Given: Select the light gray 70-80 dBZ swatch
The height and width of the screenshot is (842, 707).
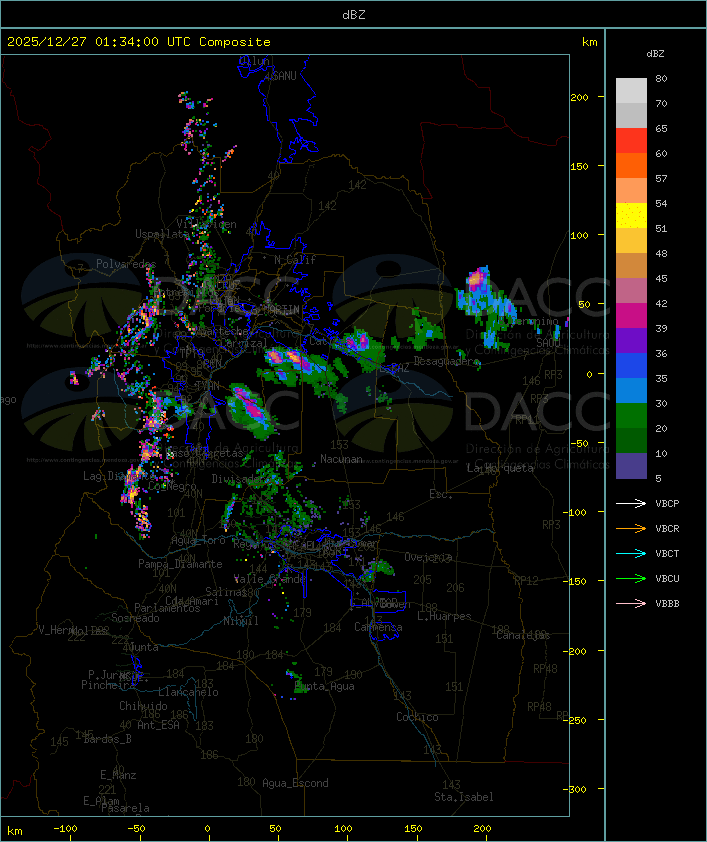Looking at the screenshot, I should click(x=631, y=90).
